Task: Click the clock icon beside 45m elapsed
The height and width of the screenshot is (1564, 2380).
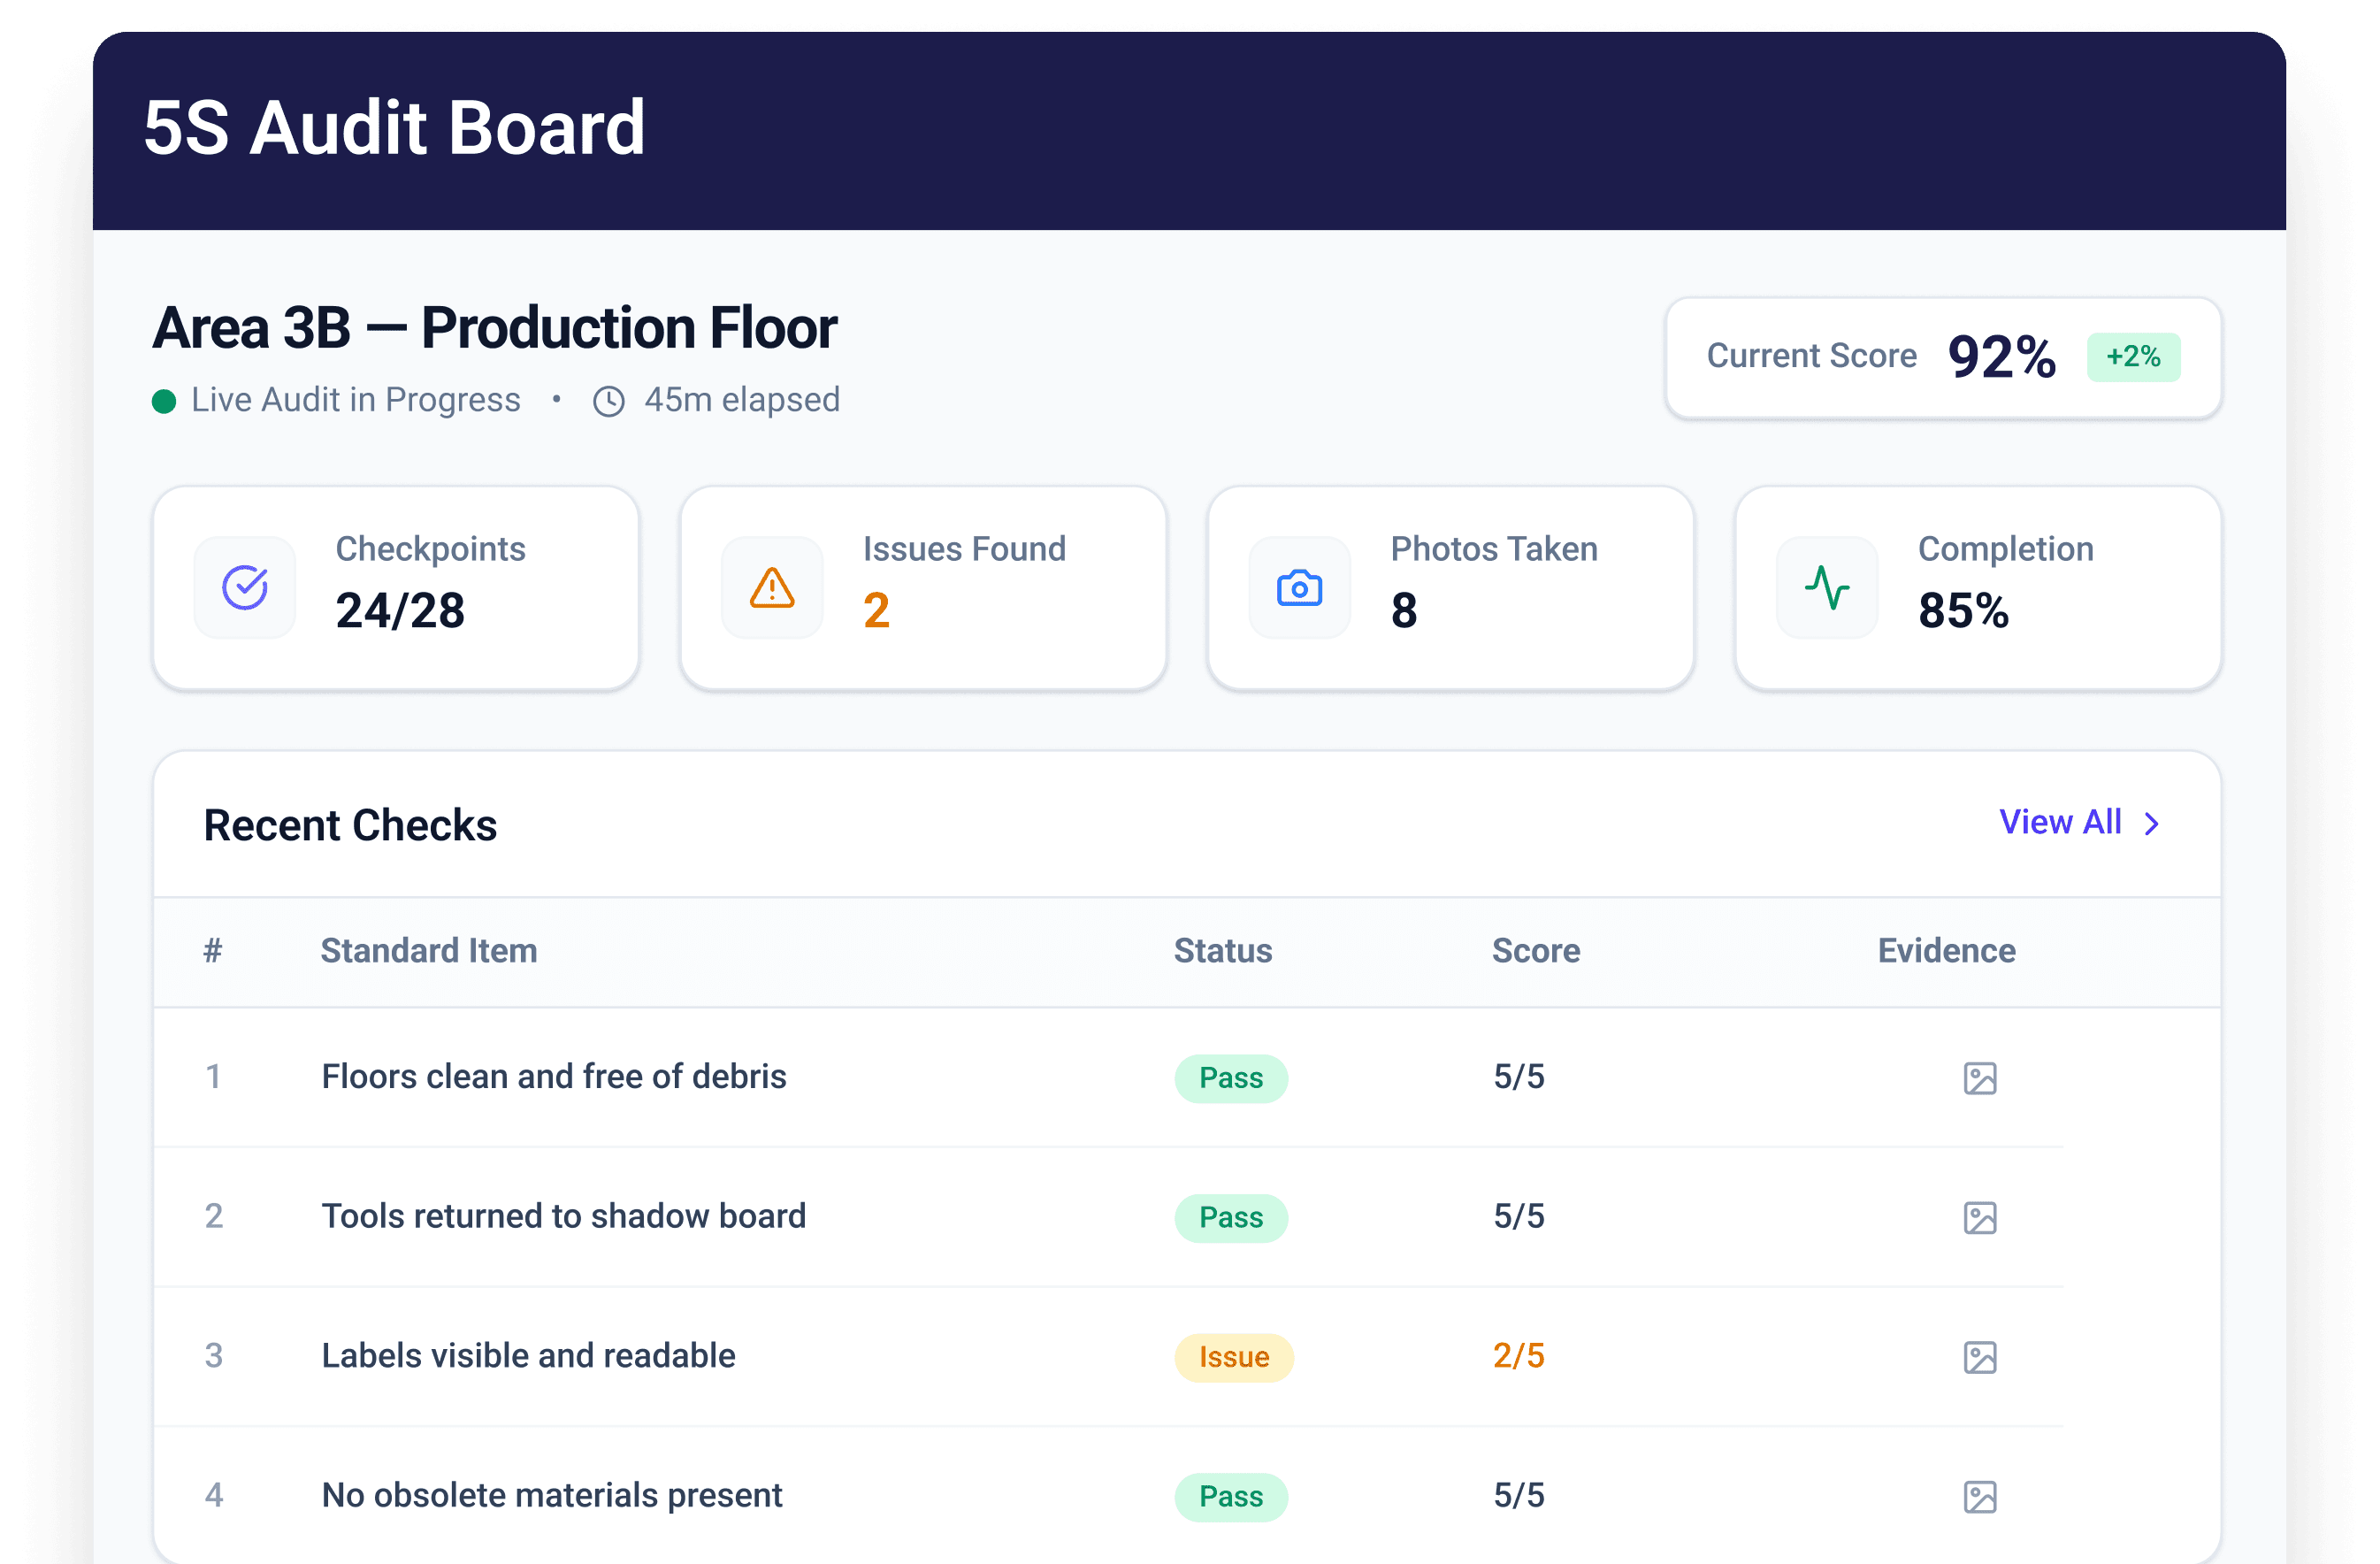Action: [608, 401]
